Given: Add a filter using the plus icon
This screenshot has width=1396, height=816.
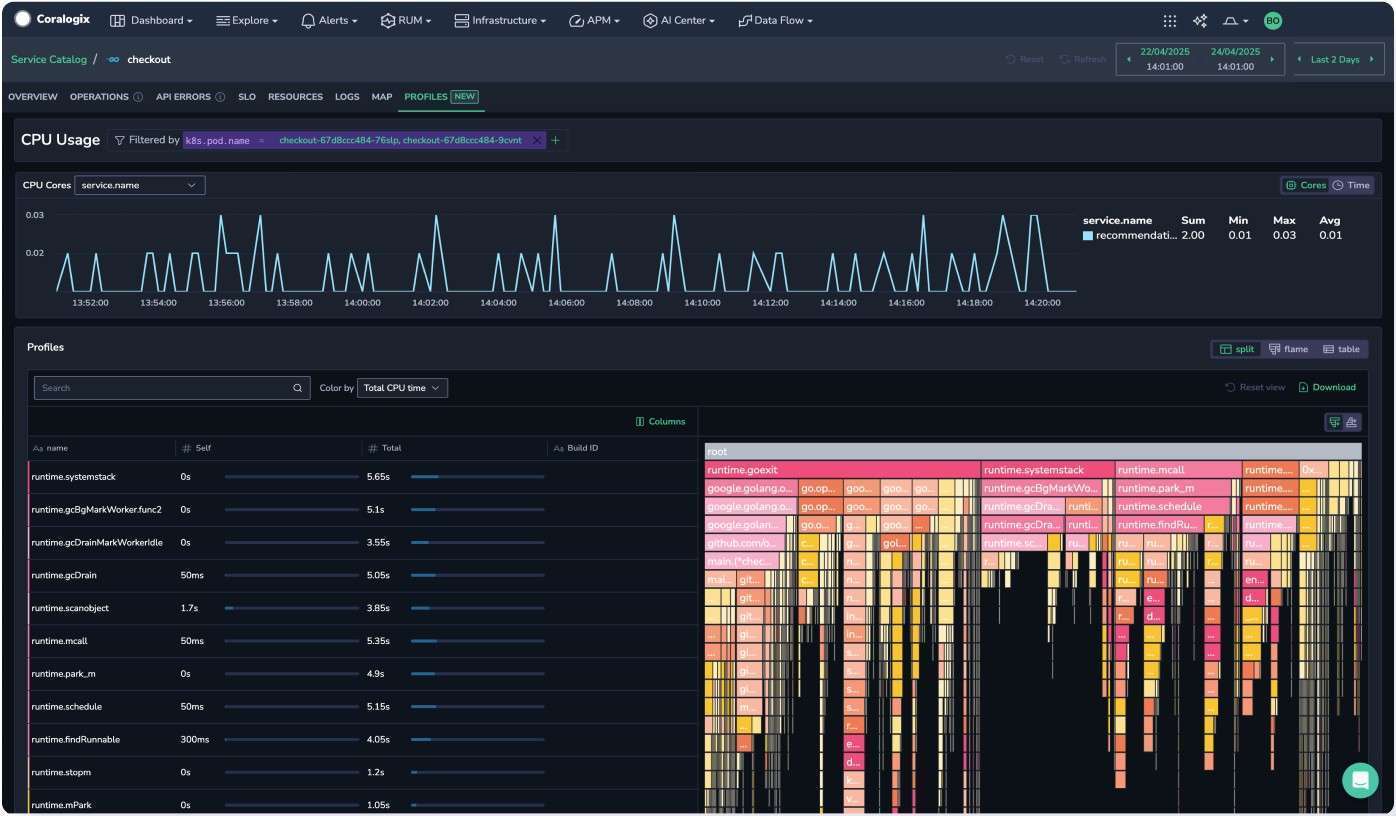Looking at the screenshot, I should (x=555, y=140).
